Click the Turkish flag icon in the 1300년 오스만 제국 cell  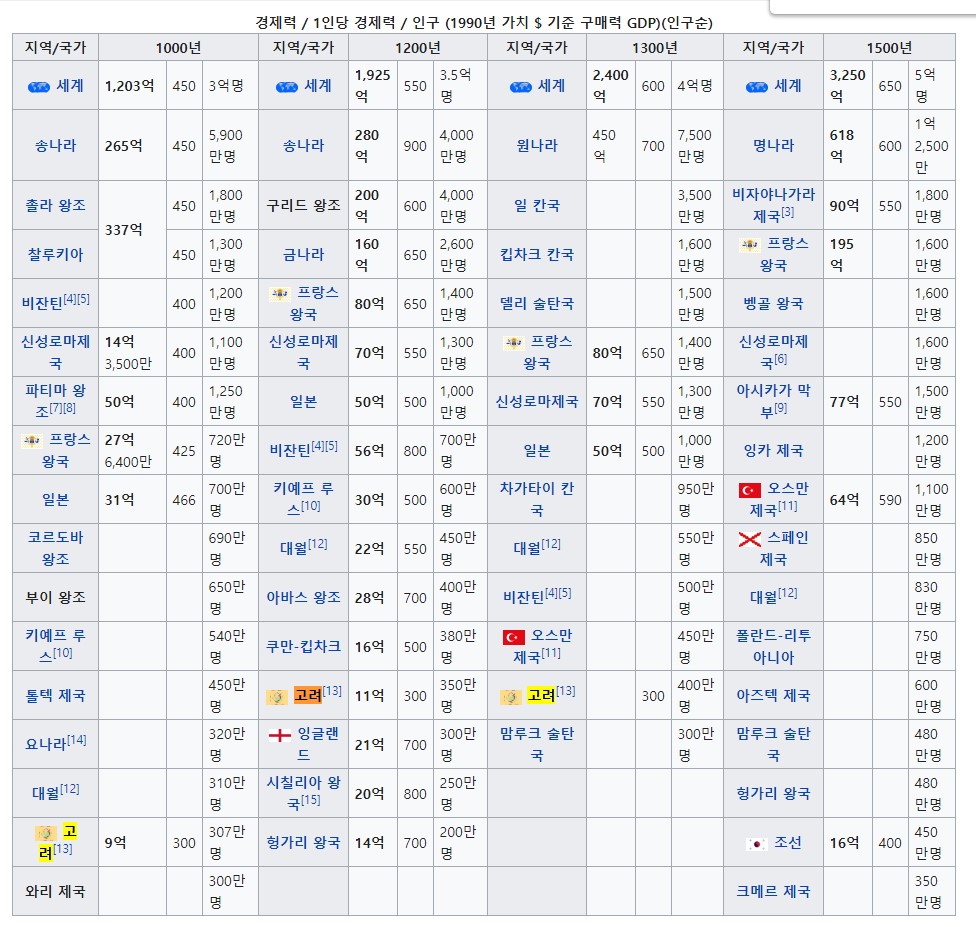tap(514, 637)
